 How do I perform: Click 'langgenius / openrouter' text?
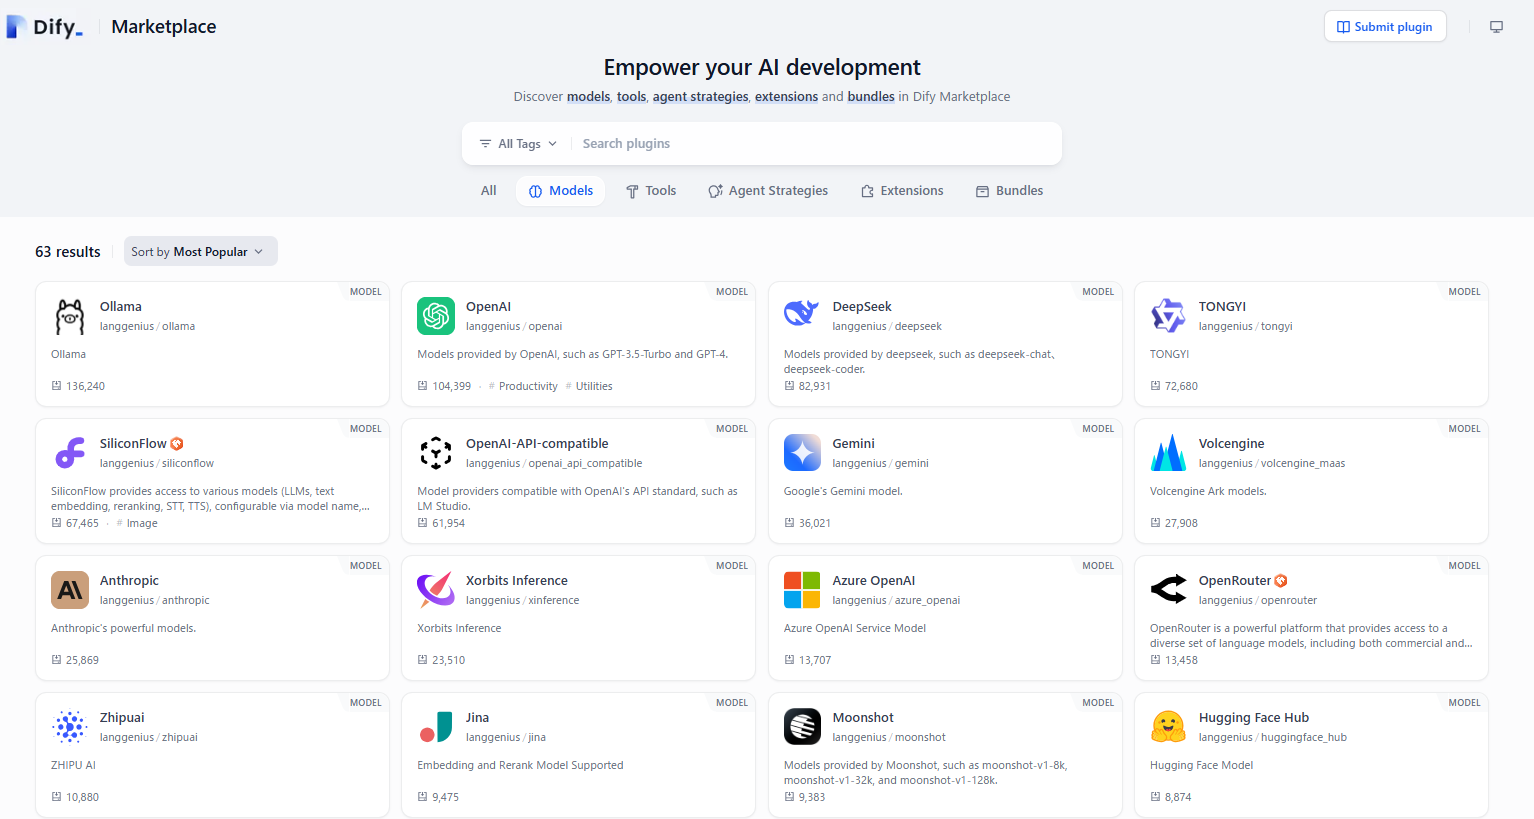[1258, 601]
